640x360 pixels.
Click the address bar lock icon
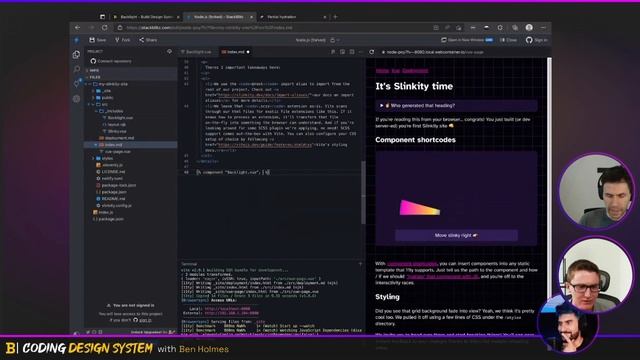[x=120, y=28]
